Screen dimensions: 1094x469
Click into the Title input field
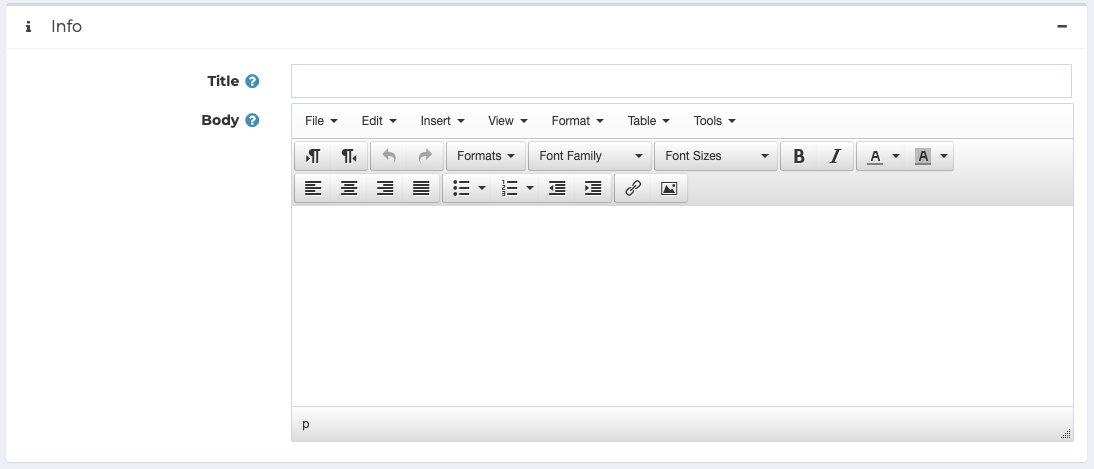tap(680, 81)
